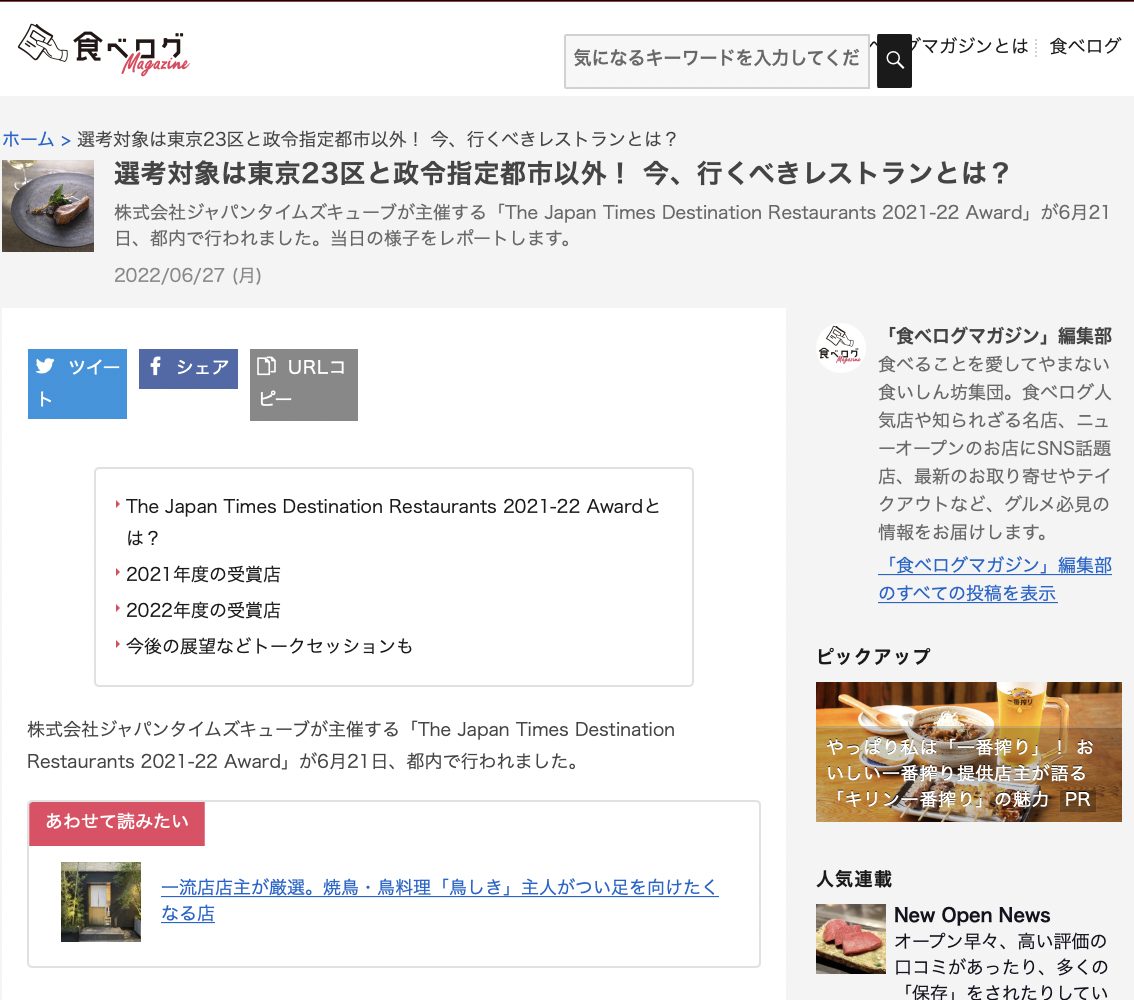1134x1000 pixels.
Task: Open the キリン一番搾り pickup banner
Action: pyautogui.click(x=968, y=752)
